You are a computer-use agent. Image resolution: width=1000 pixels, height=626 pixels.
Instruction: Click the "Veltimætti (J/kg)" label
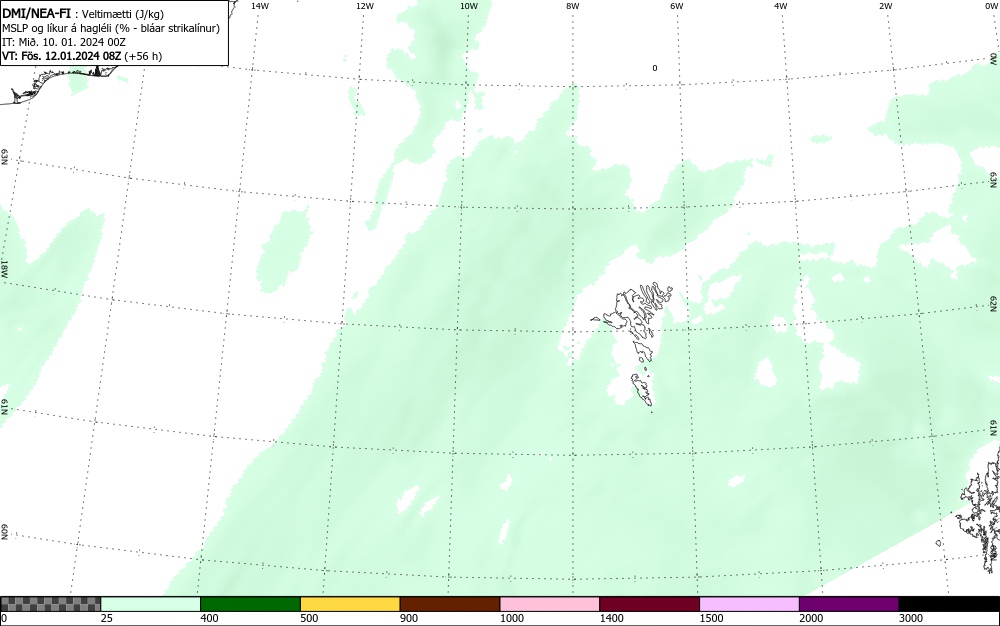pyautogui.click(x=122, y=15)
